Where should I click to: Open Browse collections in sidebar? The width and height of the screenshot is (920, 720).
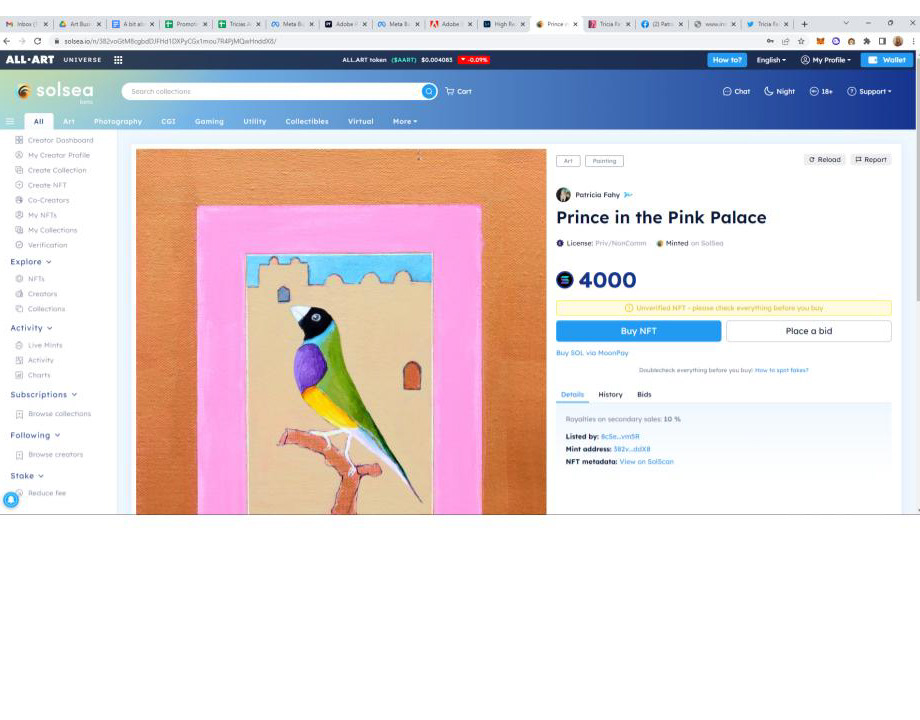(53, 414)
